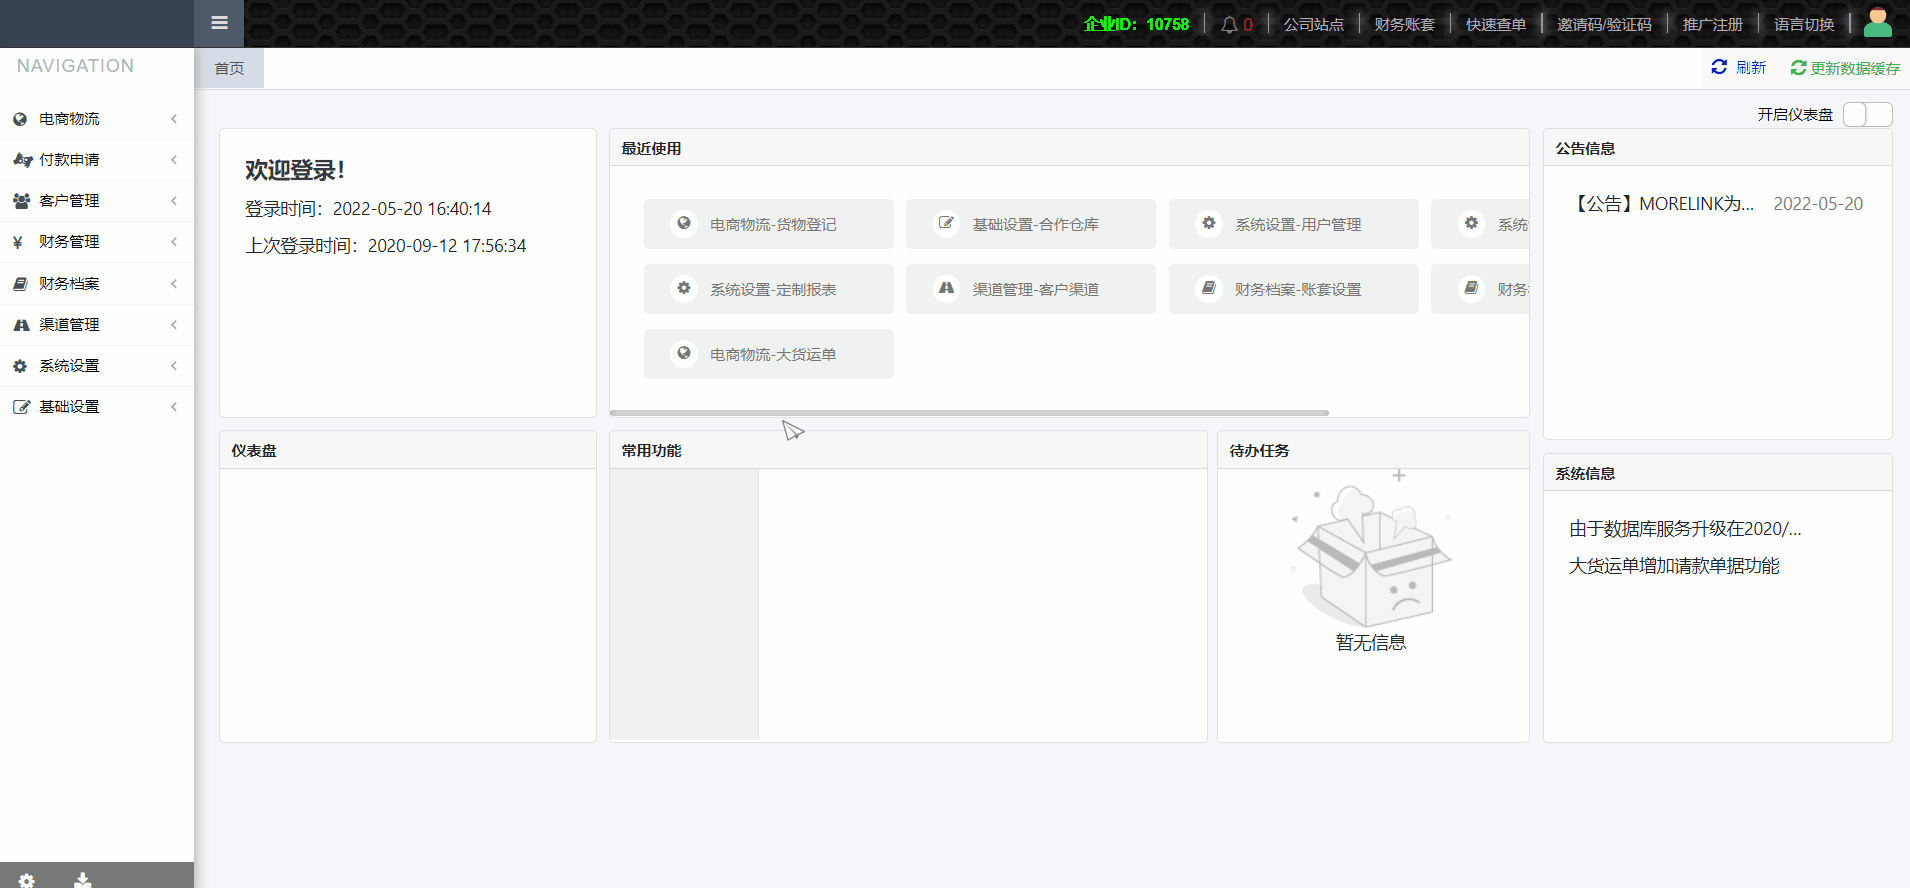
Task: Open the notification bell icon
Action: pos(1229,24)
